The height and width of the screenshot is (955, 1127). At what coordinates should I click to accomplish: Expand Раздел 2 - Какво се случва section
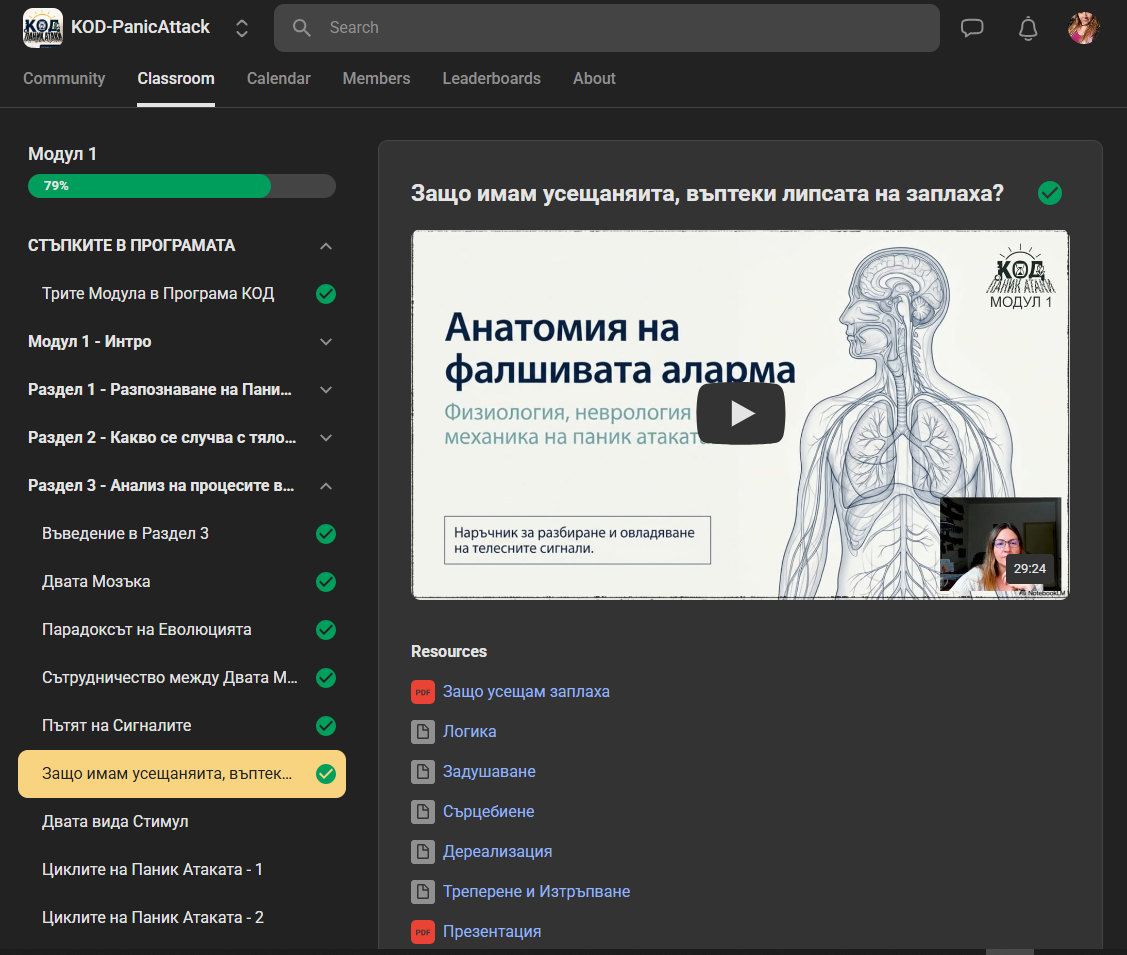click(326, 438)
